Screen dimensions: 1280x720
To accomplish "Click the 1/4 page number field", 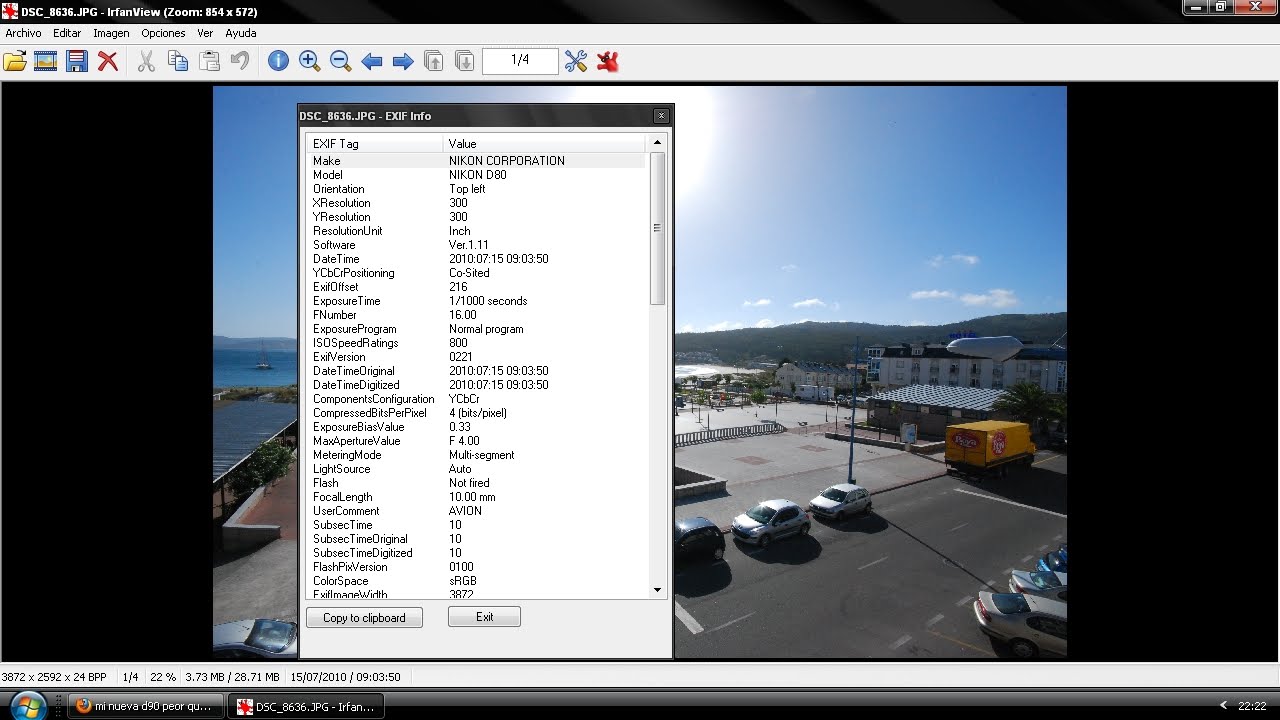I will 520,61.
